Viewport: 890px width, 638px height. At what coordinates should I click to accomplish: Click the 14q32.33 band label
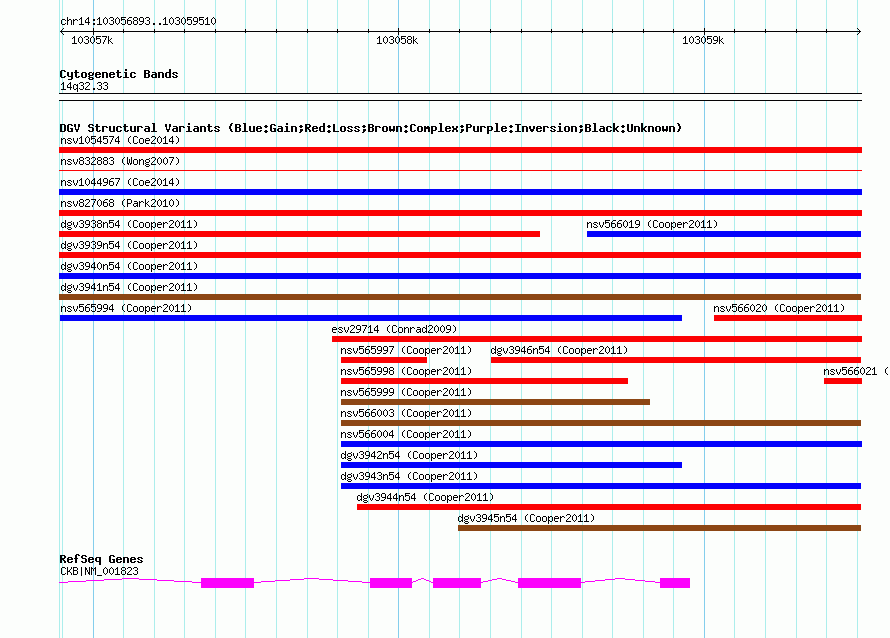(84, 86)
